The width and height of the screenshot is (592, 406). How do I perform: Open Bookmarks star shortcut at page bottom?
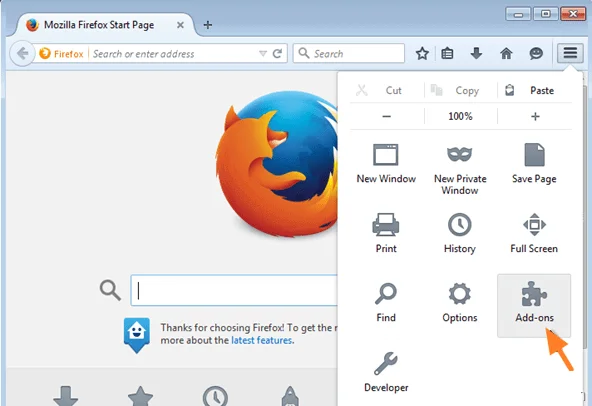click(x=140, y=397)
